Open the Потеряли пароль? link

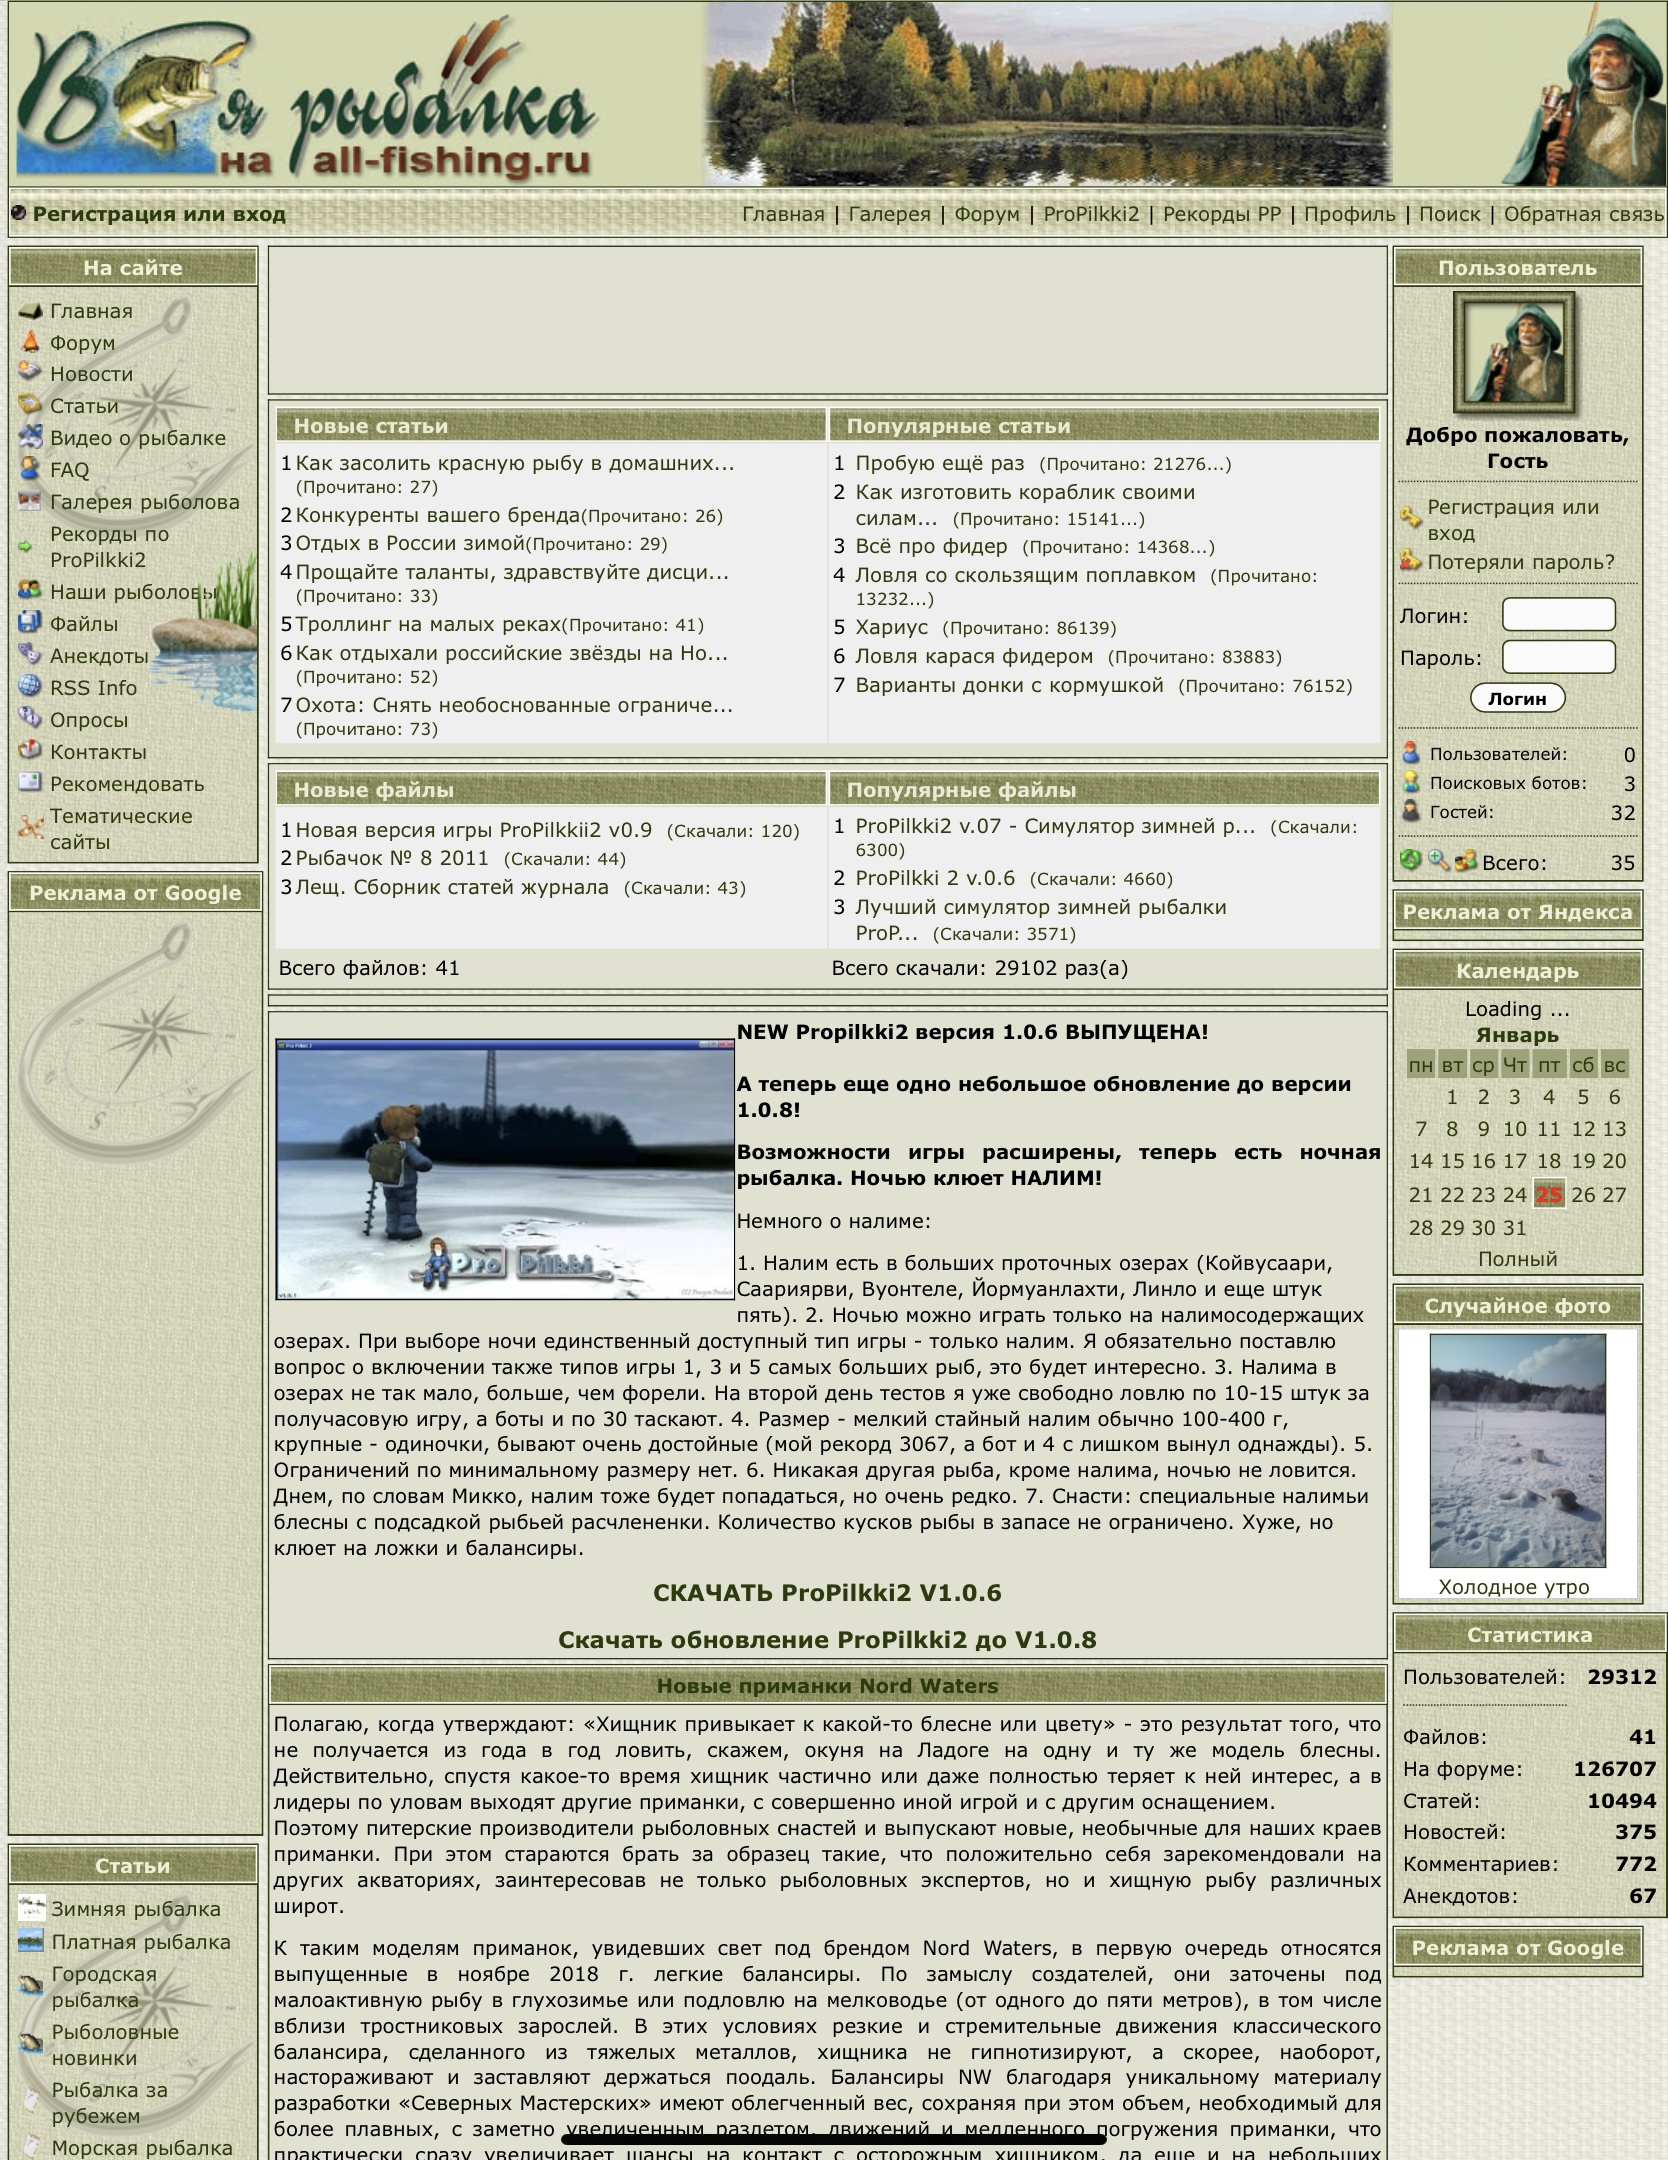1521,562
